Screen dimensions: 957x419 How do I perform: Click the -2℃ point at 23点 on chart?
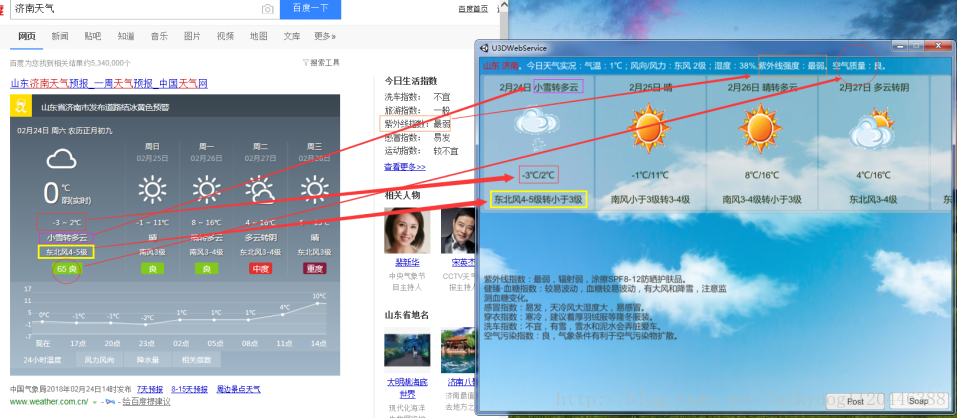145,324
